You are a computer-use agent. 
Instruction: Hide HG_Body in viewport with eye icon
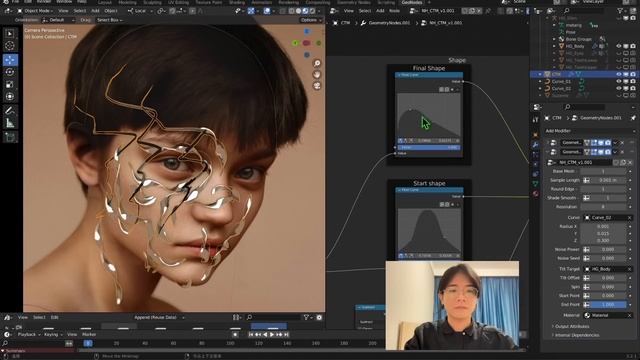[x=619, y=47]
